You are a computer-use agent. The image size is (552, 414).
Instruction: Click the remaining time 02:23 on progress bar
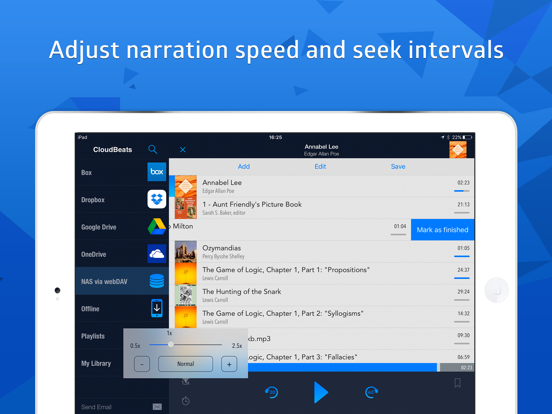(466, 368)
